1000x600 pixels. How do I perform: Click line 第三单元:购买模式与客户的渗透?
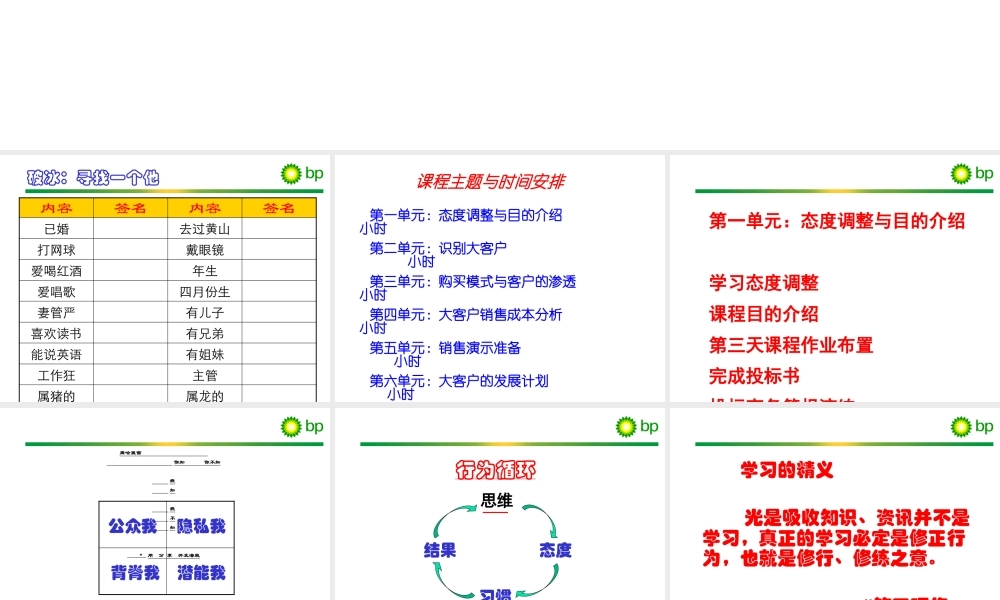point(473,281)
